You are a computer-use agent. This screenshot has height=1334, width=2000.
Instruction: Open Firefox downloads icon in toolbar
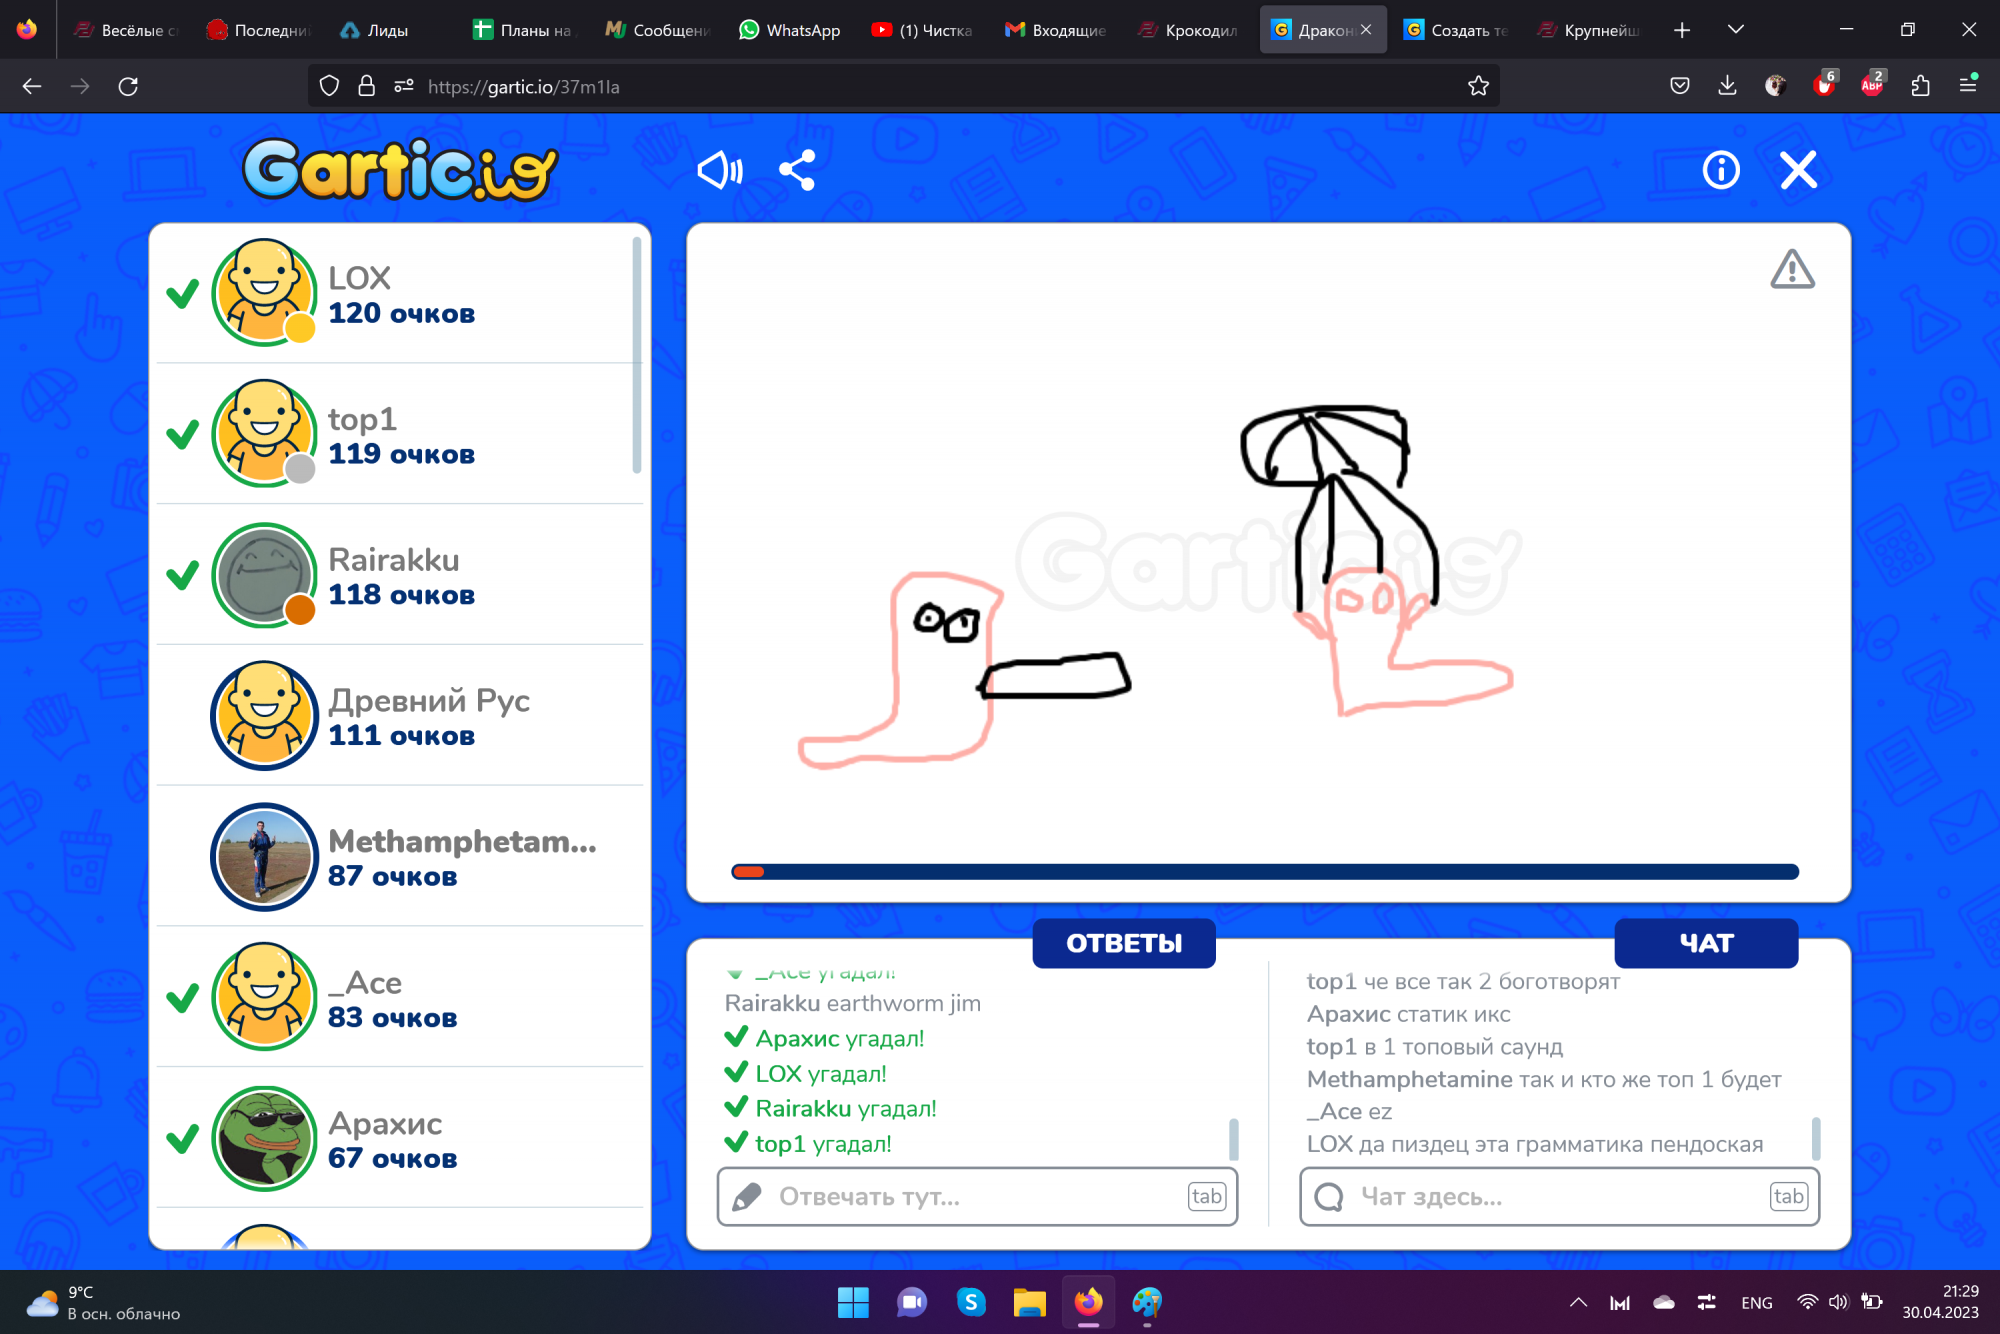tap(1726, 86)
